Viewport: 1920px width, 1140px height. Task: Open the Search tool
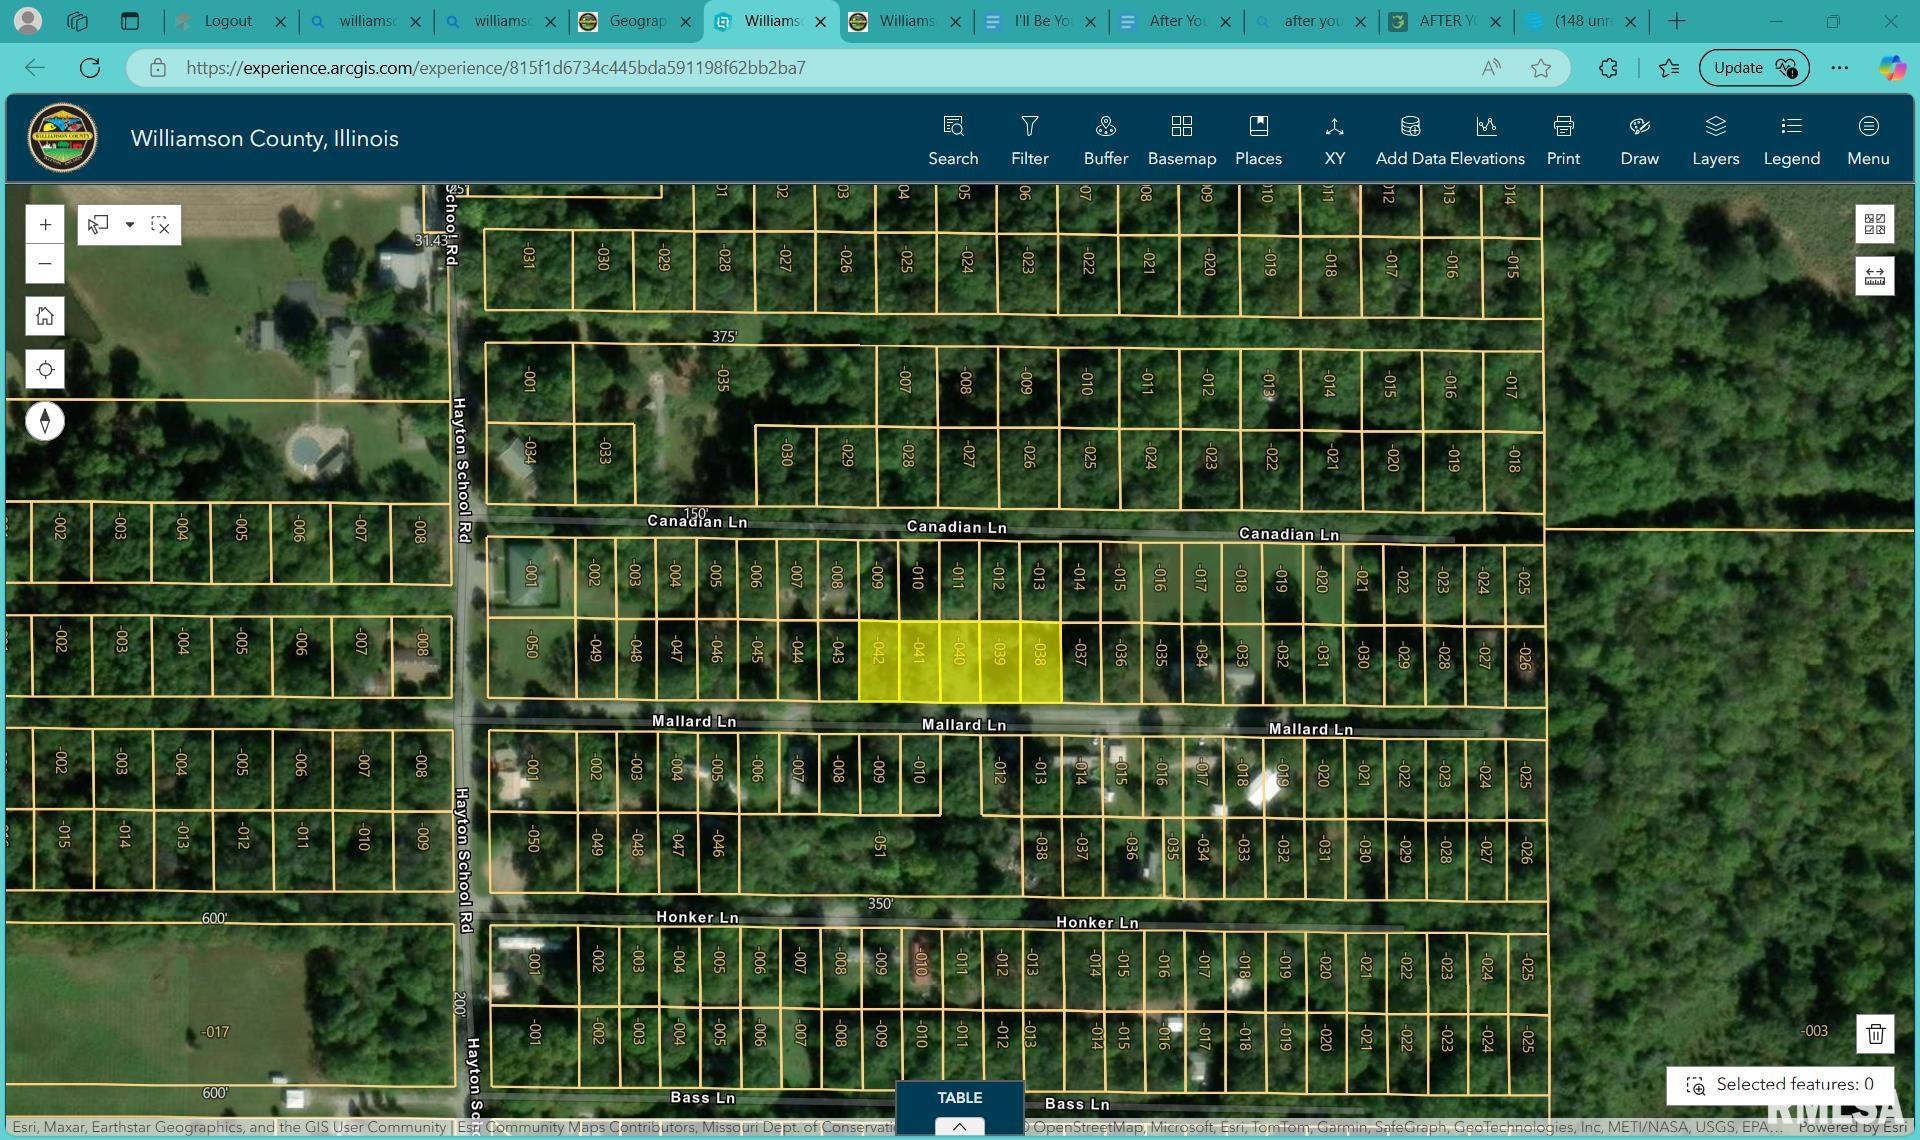(x=952, y=140)
